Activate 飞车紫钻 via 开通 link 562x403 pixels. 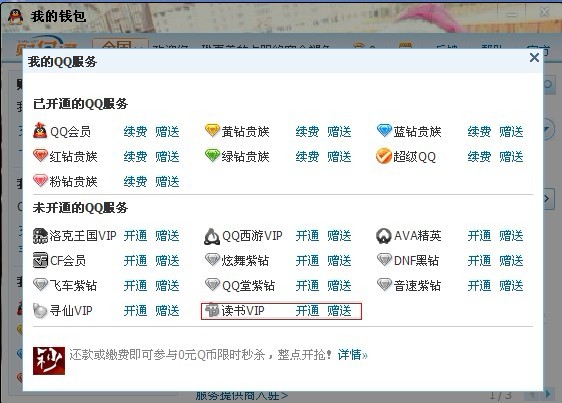(x=135, y=286)
